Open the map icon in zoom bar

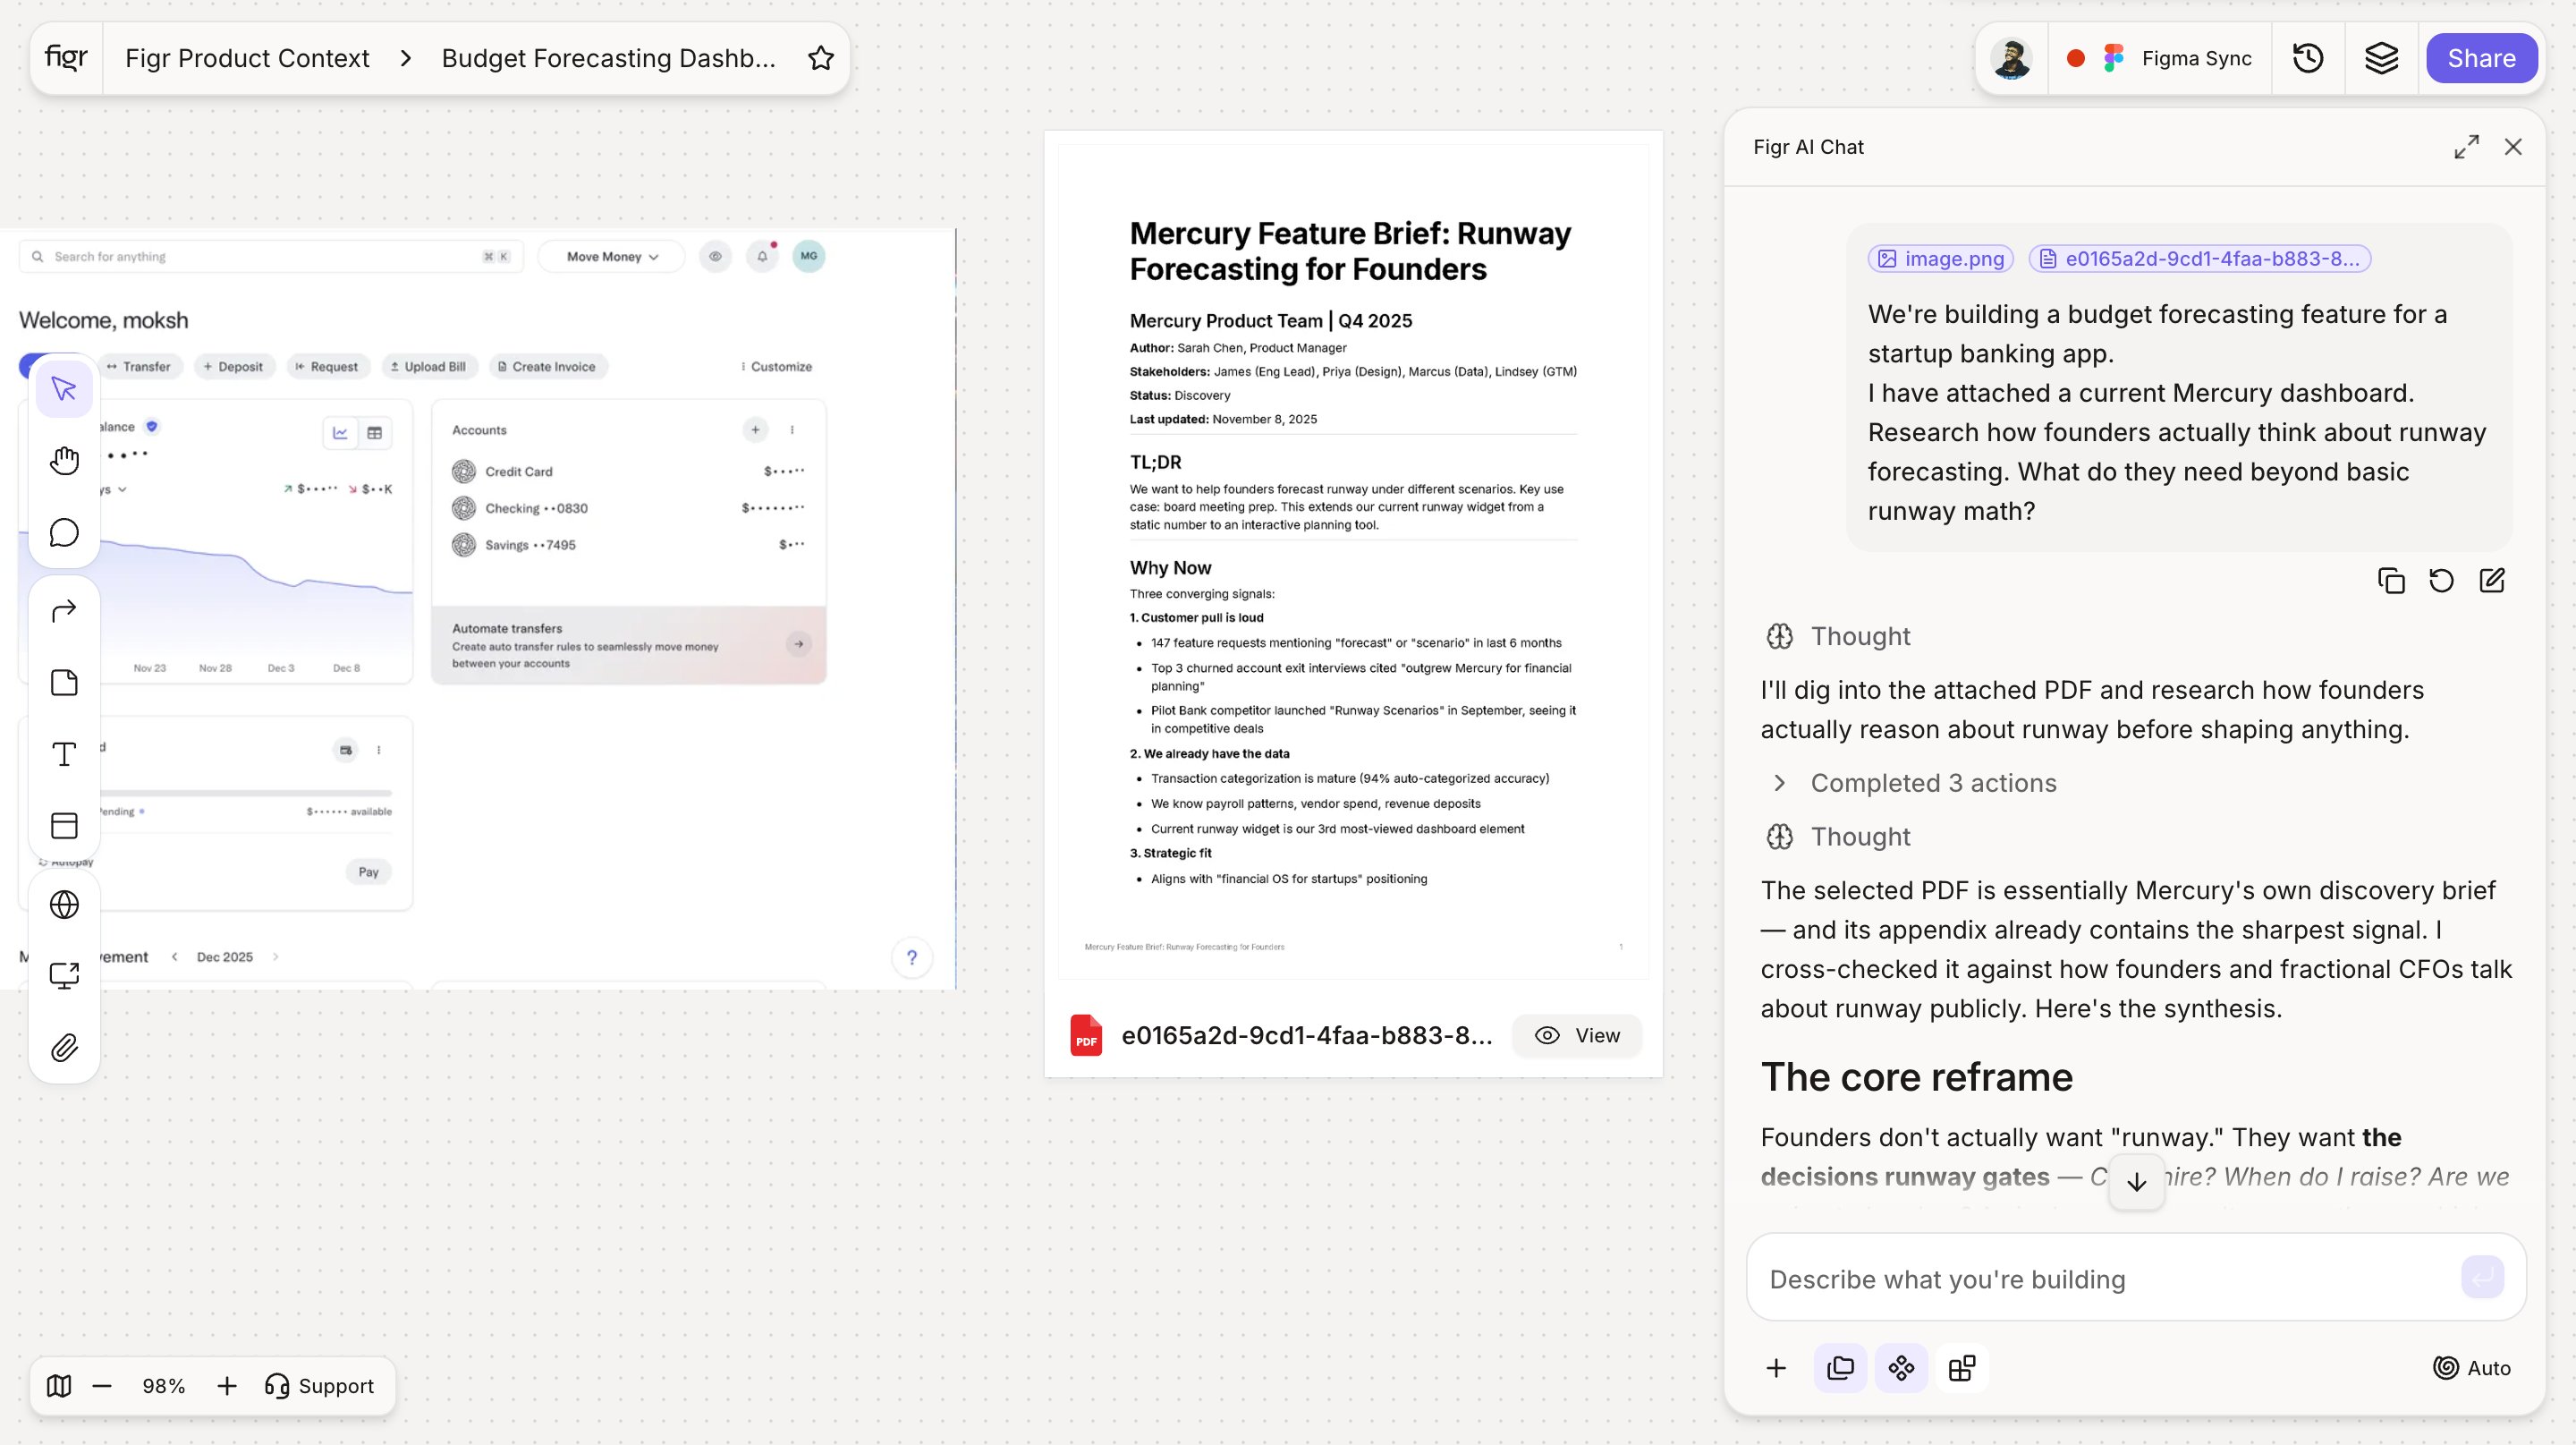click(x=59, y=1386)
